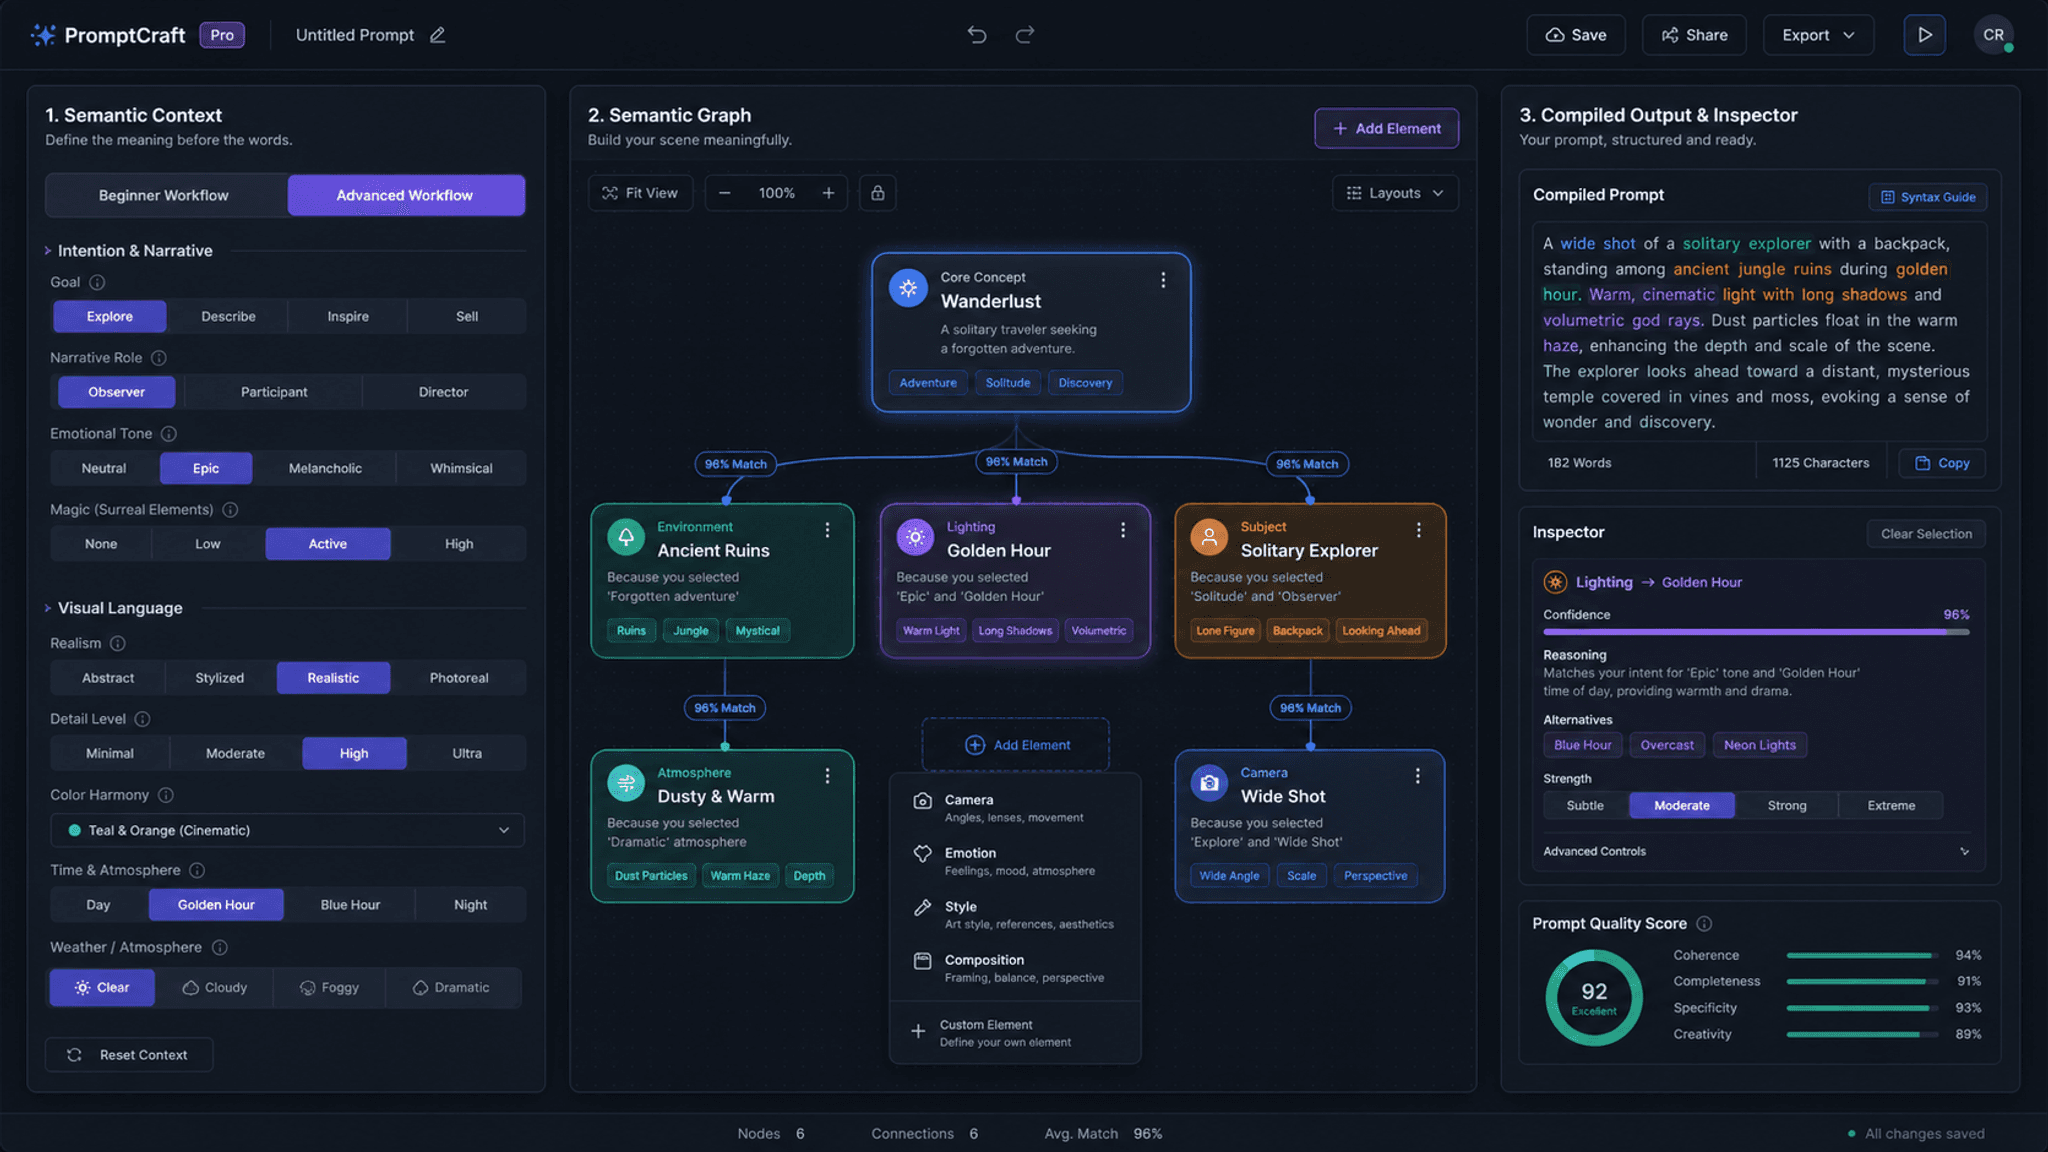Viewport: 2048px width, 1152px height.
Task: Choose Style from the add-element menu
Action: click(x=1015, y=914)
